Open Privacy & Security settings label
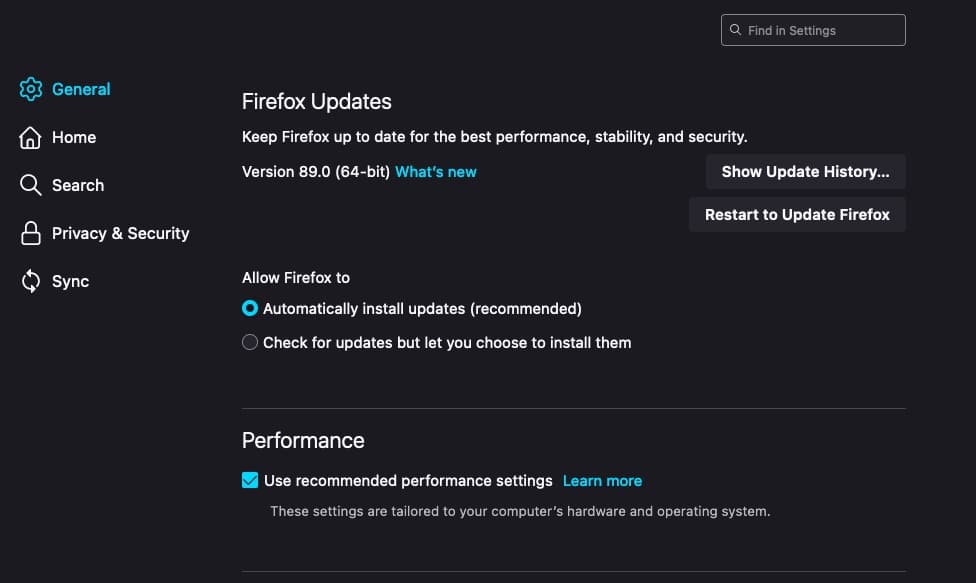 click(x=120, y=233)
